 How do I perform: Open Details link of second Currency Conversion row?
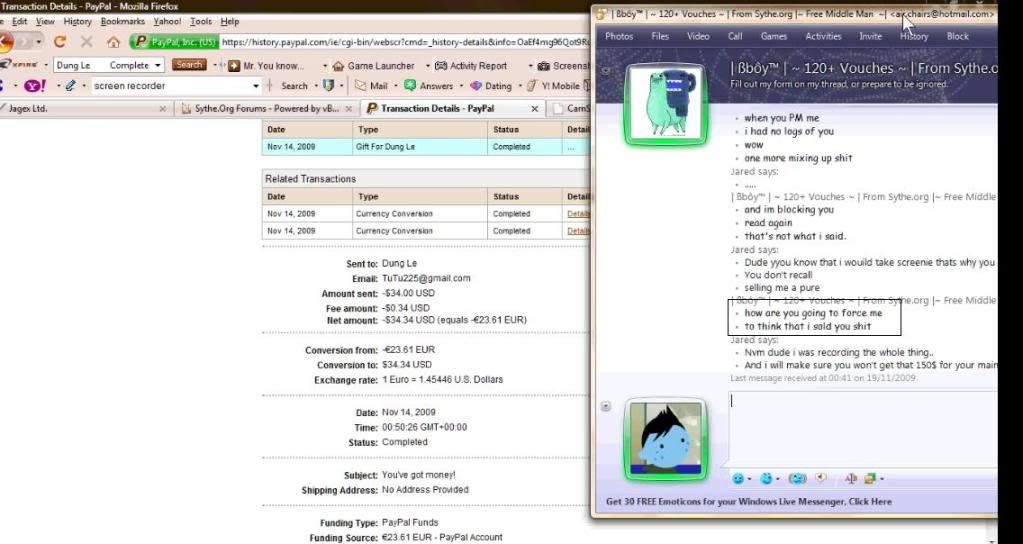coord(578,231)
